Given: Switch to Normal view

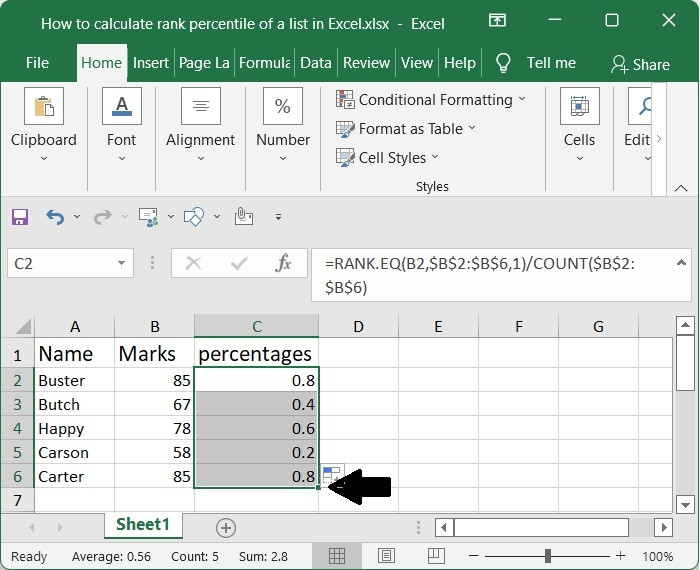Looking at the screenshot, I should point(337,556).
